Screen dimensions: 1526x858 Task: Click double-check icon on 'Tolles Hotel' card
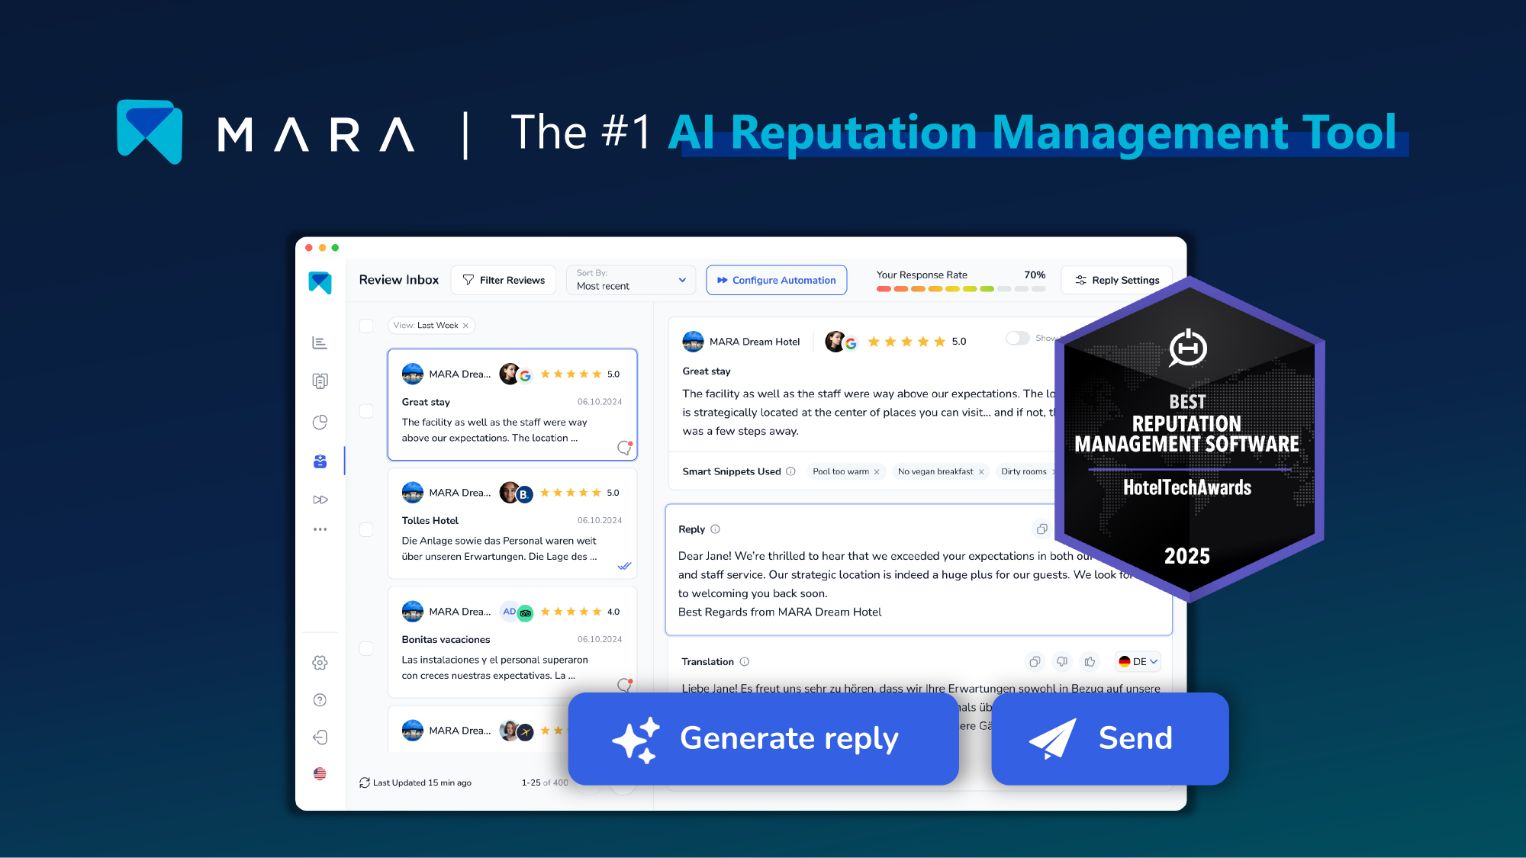pos(624,566)
